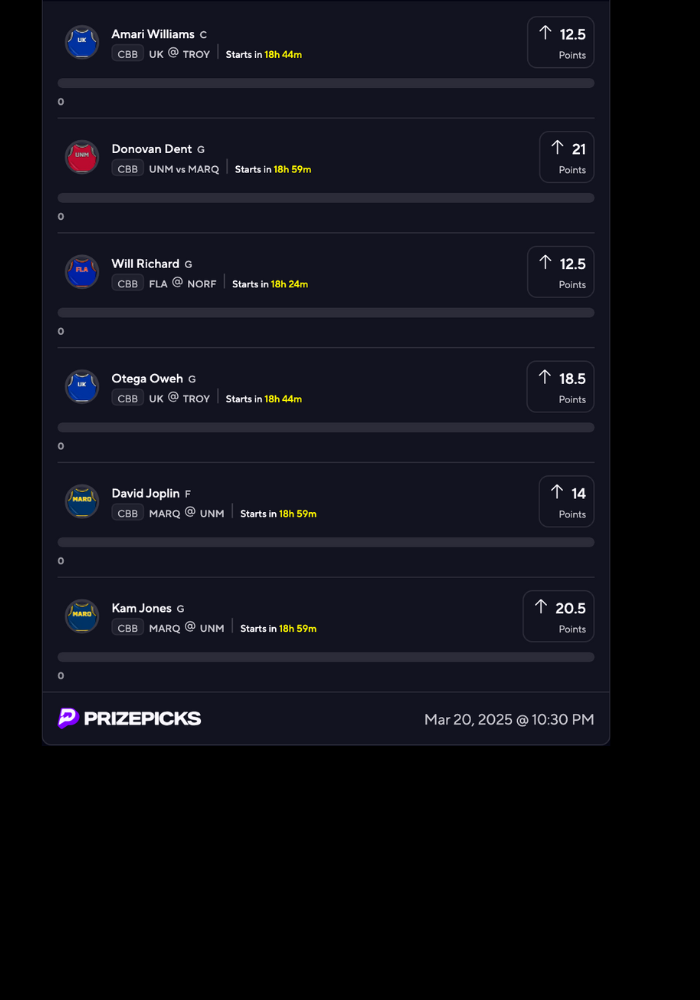Click CBB league tag on David Joplin row
This screenshot has width=700, height=1000.
click(x=128, y=514)
